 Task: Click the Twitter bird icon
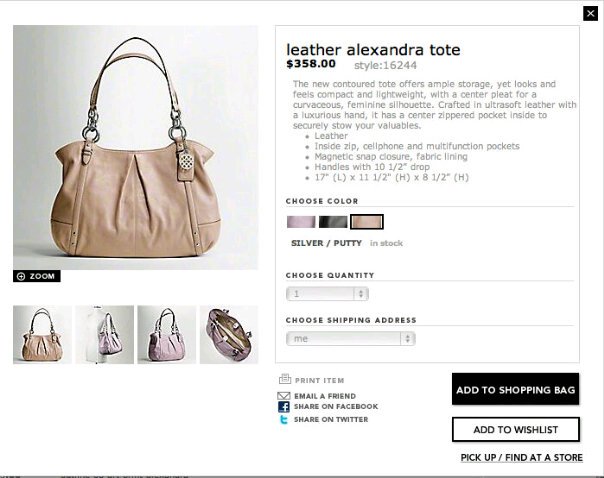(x=284, y=419)
